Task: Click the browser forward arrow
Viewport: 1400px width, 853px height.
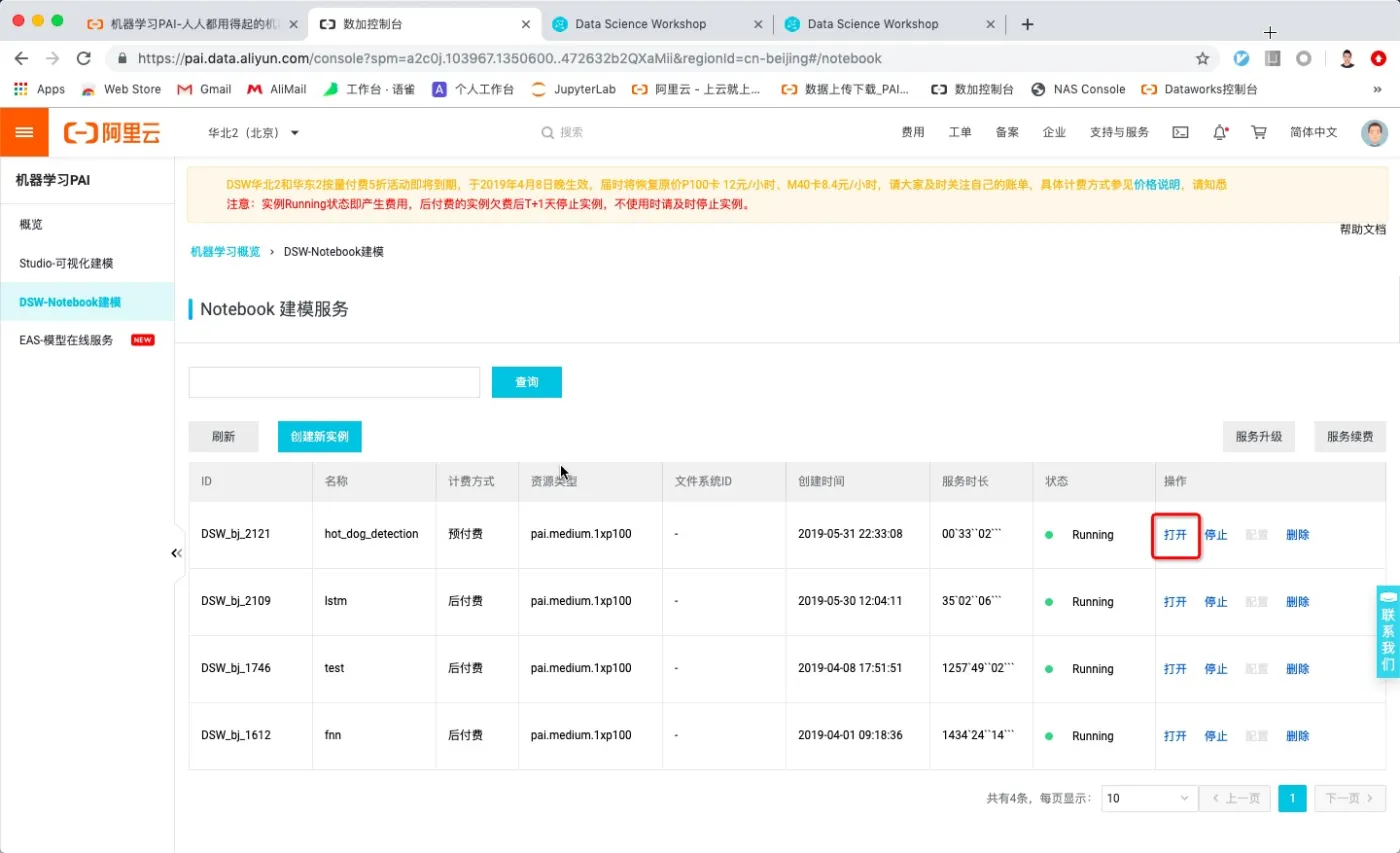Action: point(52,58)
